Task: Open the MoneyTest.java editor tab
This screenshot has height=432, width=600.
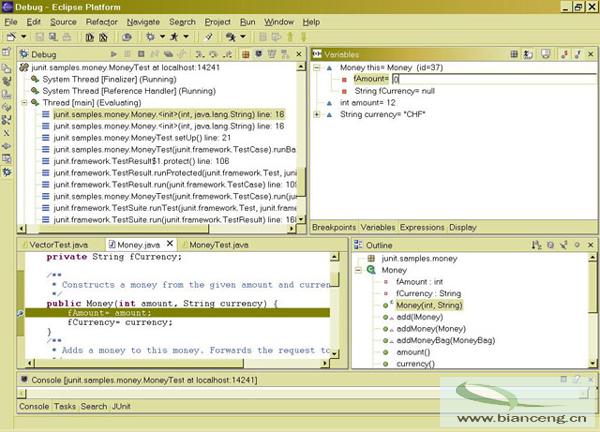Action: point(218,245)
